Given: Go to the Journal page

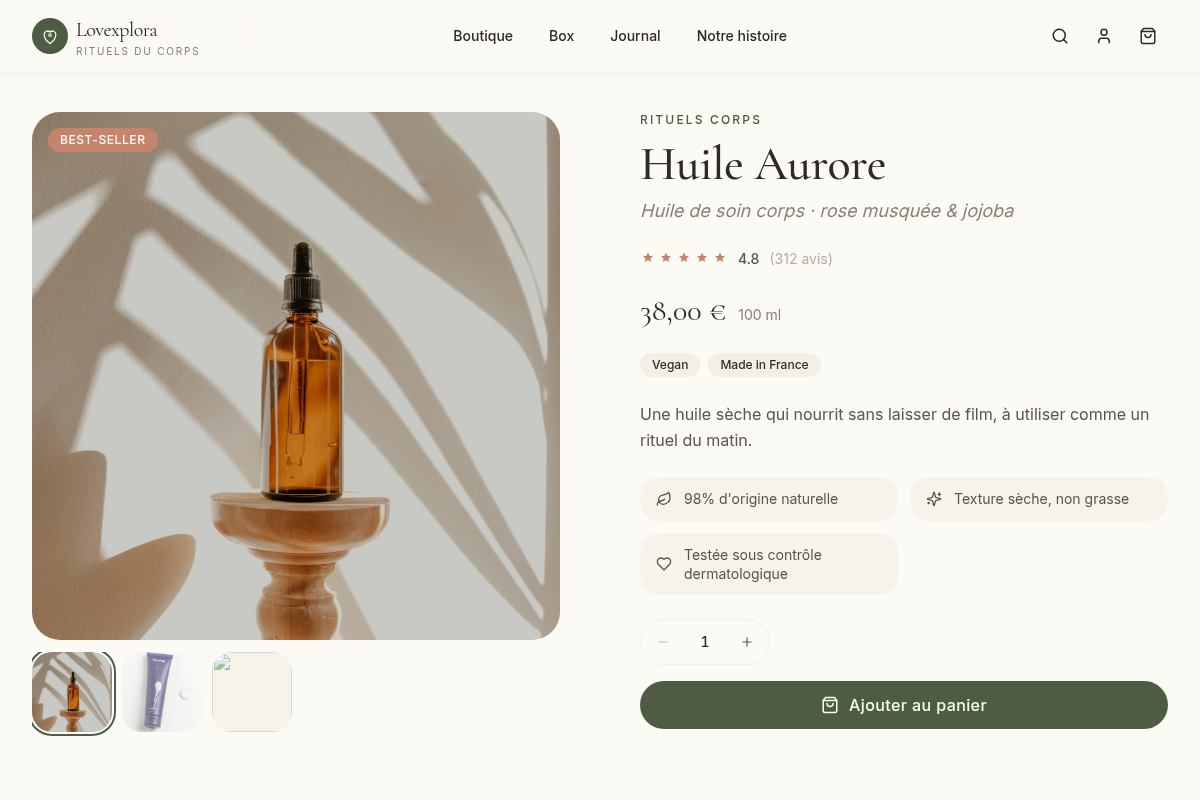Looking at the screenshot, I should pos(635,36).
